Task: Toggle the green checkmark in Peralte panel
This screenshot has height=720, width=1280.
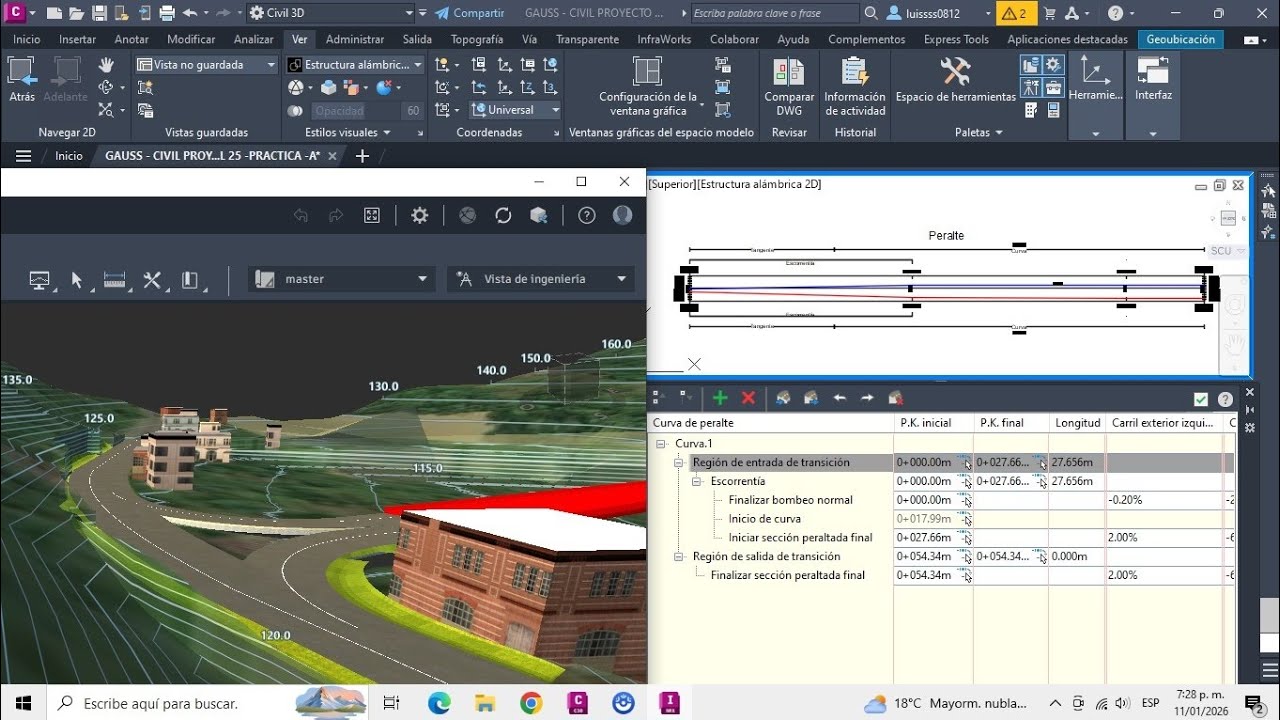Action: (1201, 399)
